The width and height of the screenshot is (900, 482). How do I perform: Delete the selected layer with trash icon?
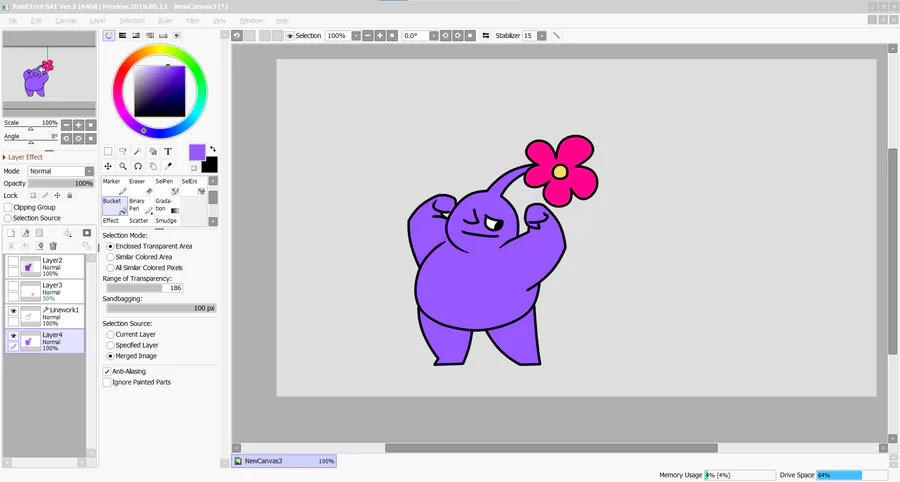(53, 246)
